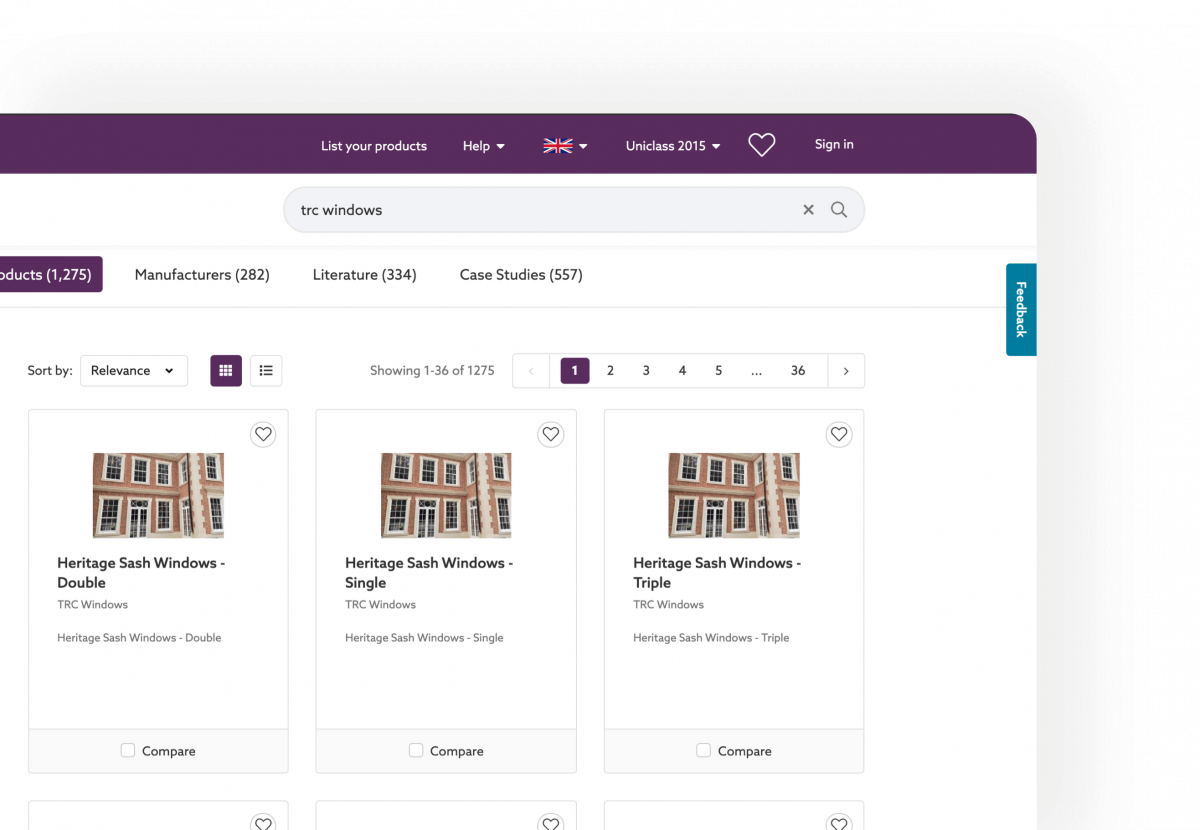The image size is (1200, 830).
Task: Open the favourites heart in the top bar
Action: (x=761, y=144)
